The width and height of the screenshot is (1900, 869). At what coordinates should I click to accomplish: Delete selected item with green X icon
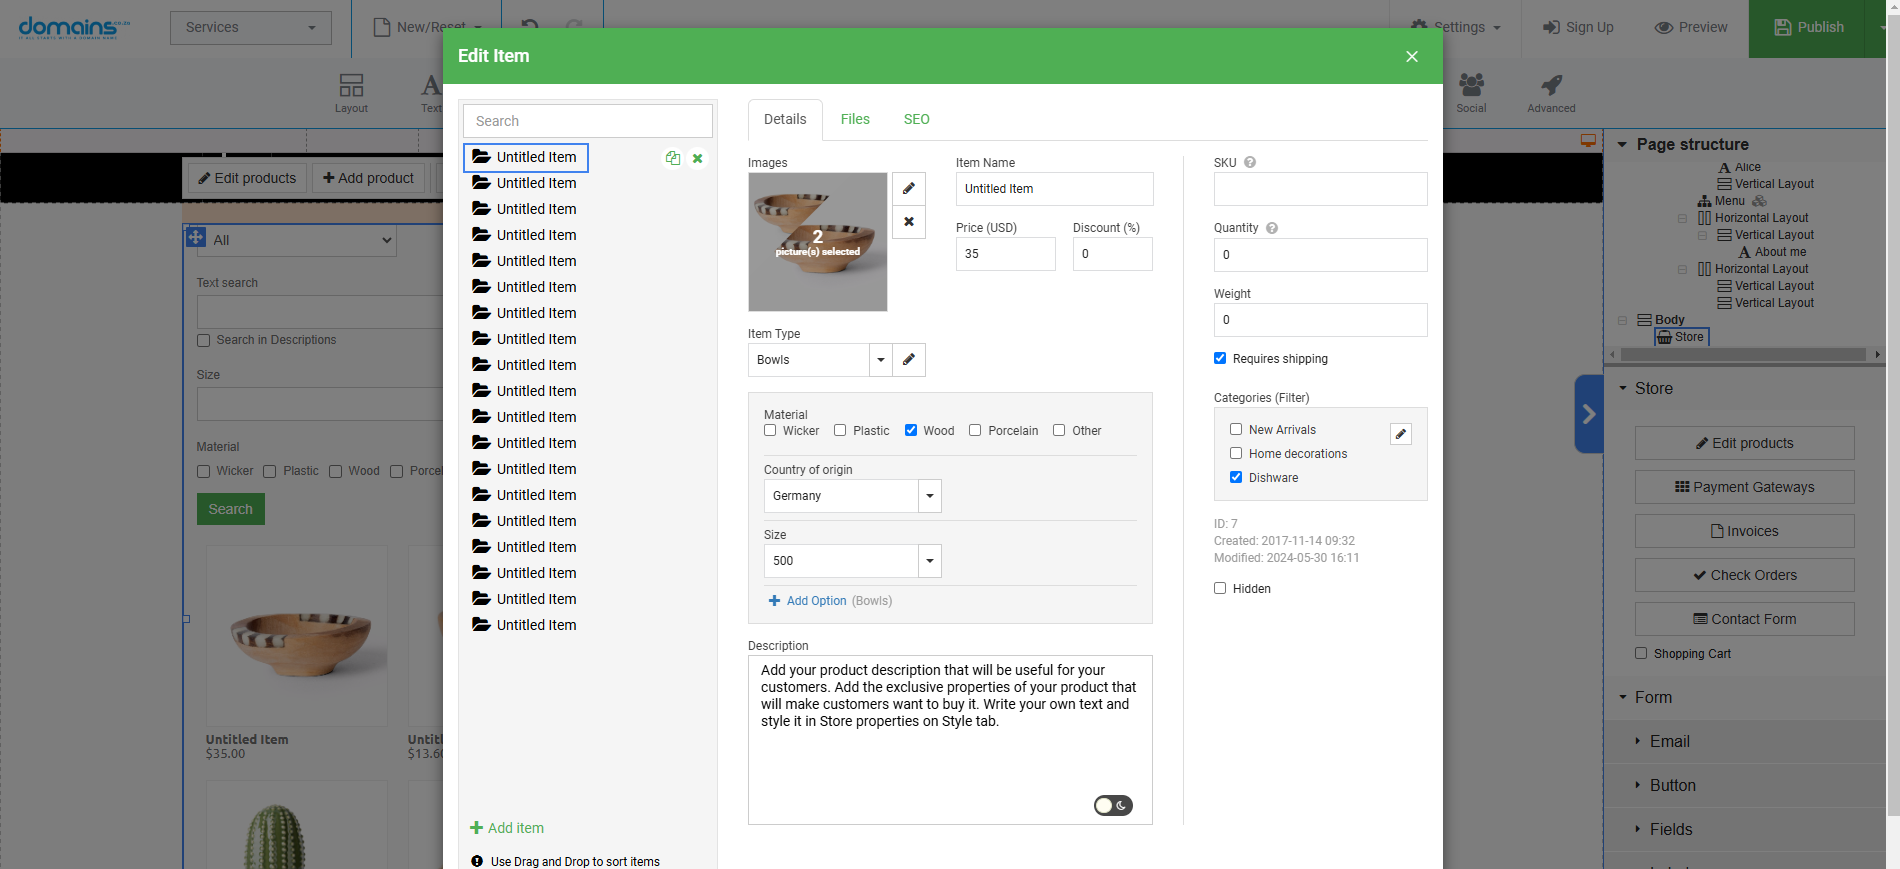point(698,158)
